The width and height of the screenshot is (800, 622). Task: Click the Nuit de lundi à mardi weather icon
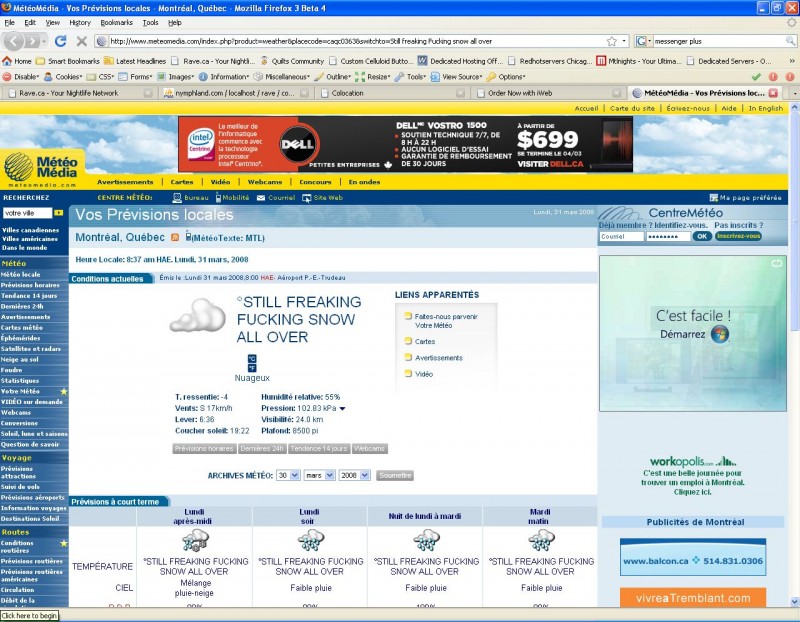click(x=426, y=540)
